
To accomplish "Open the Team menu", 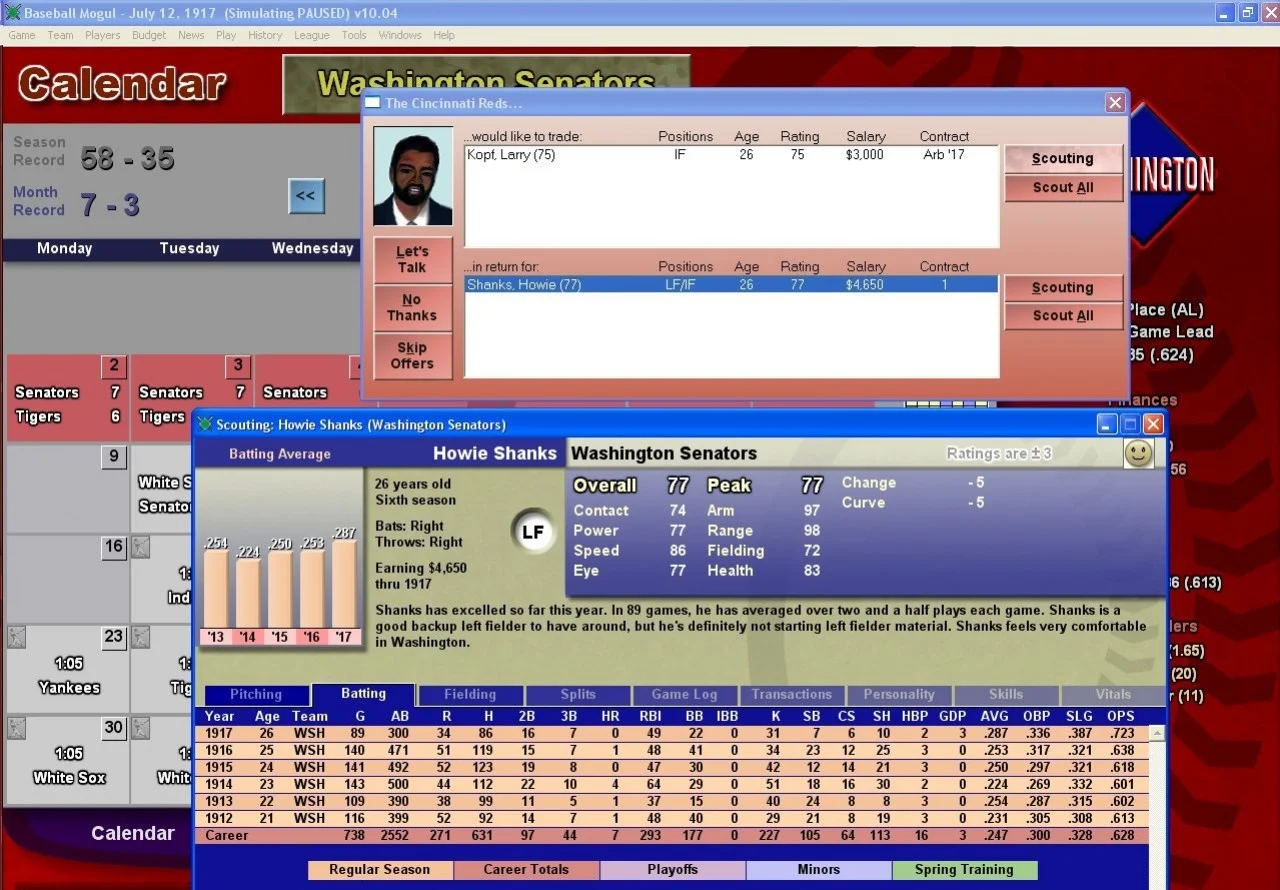I will tap(60, 35).
